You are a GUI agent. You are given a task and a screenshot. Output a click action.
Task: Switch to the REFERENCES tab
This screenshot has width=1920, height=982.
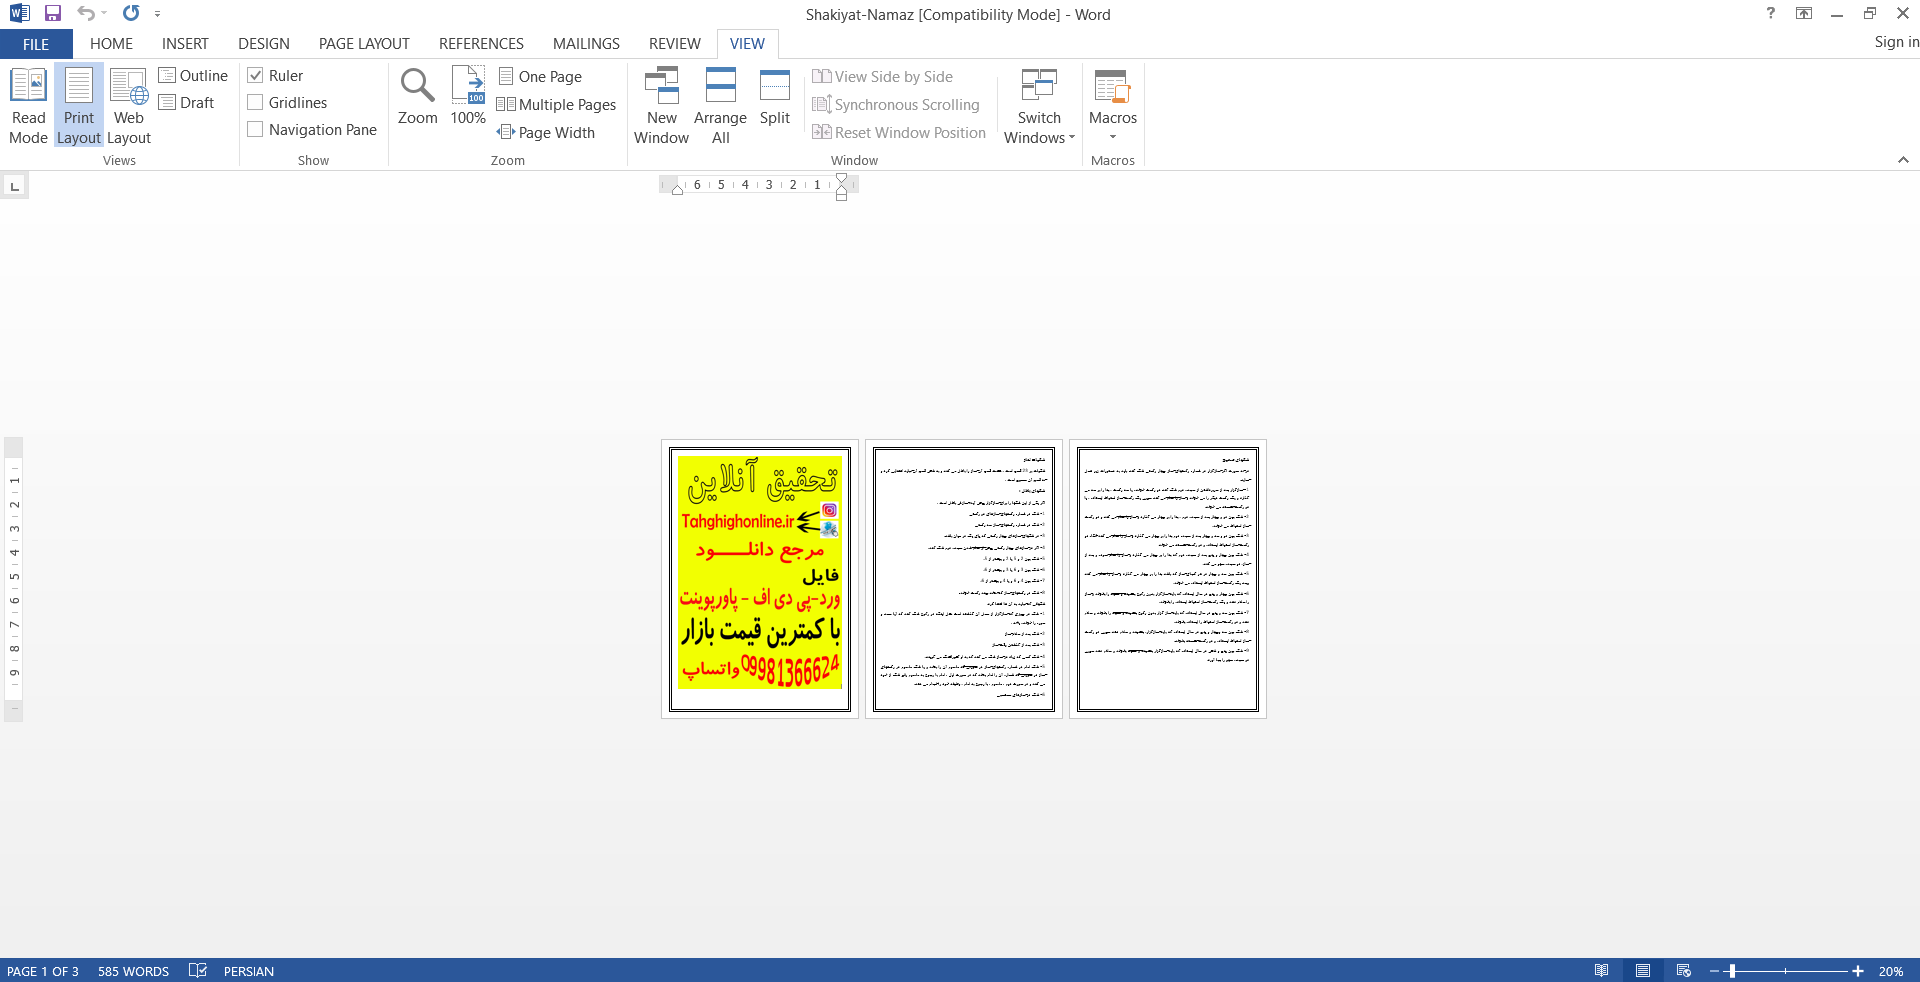point(481,44)
